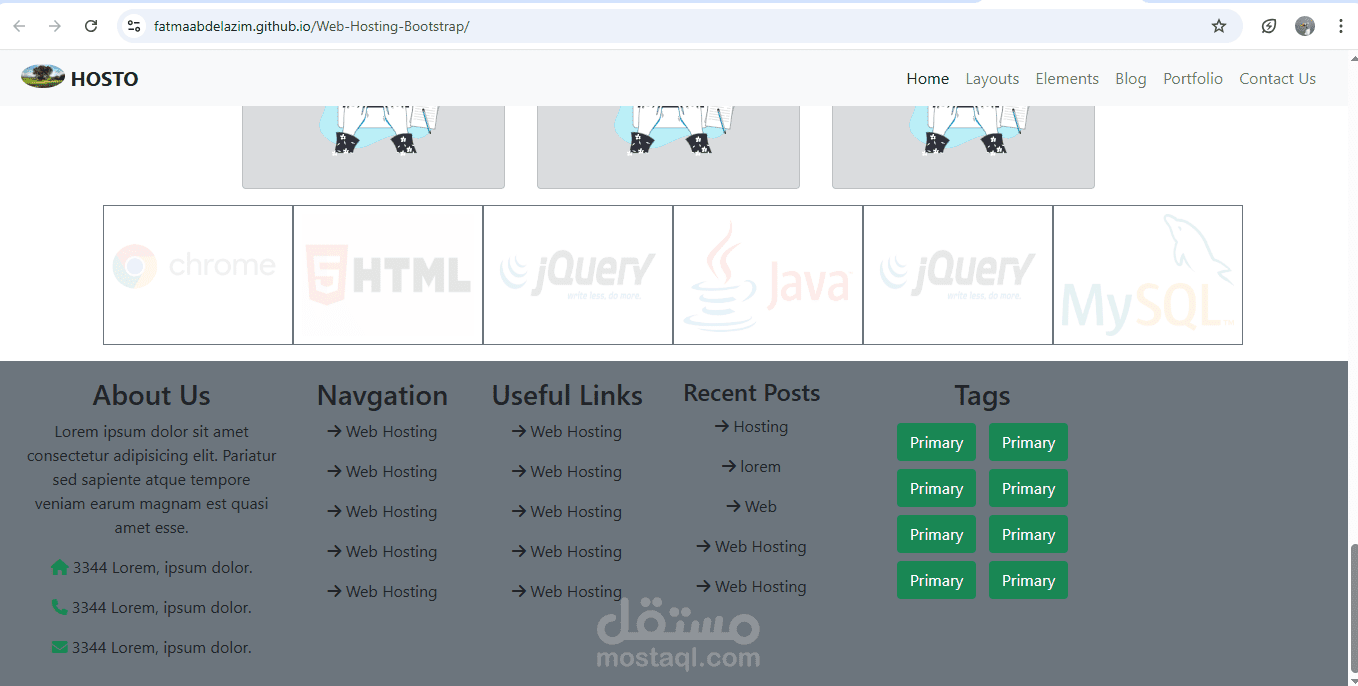1358x686 pixels.
Task: Open the profile avatar in Chrome toolbar
Action: click(1305, 26)
